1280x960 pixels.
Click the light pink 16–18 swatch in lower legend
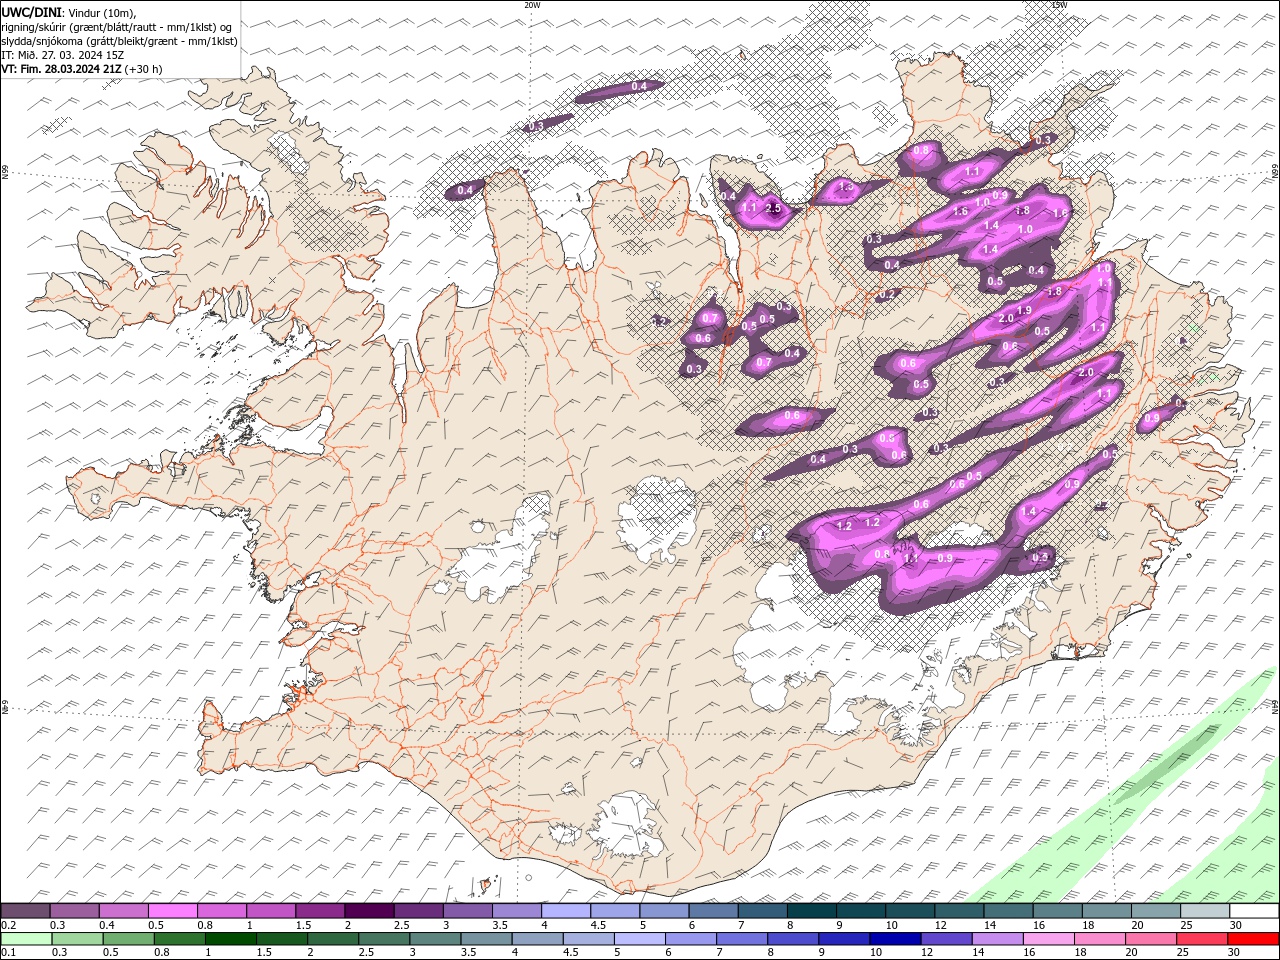pos(1049,939)
